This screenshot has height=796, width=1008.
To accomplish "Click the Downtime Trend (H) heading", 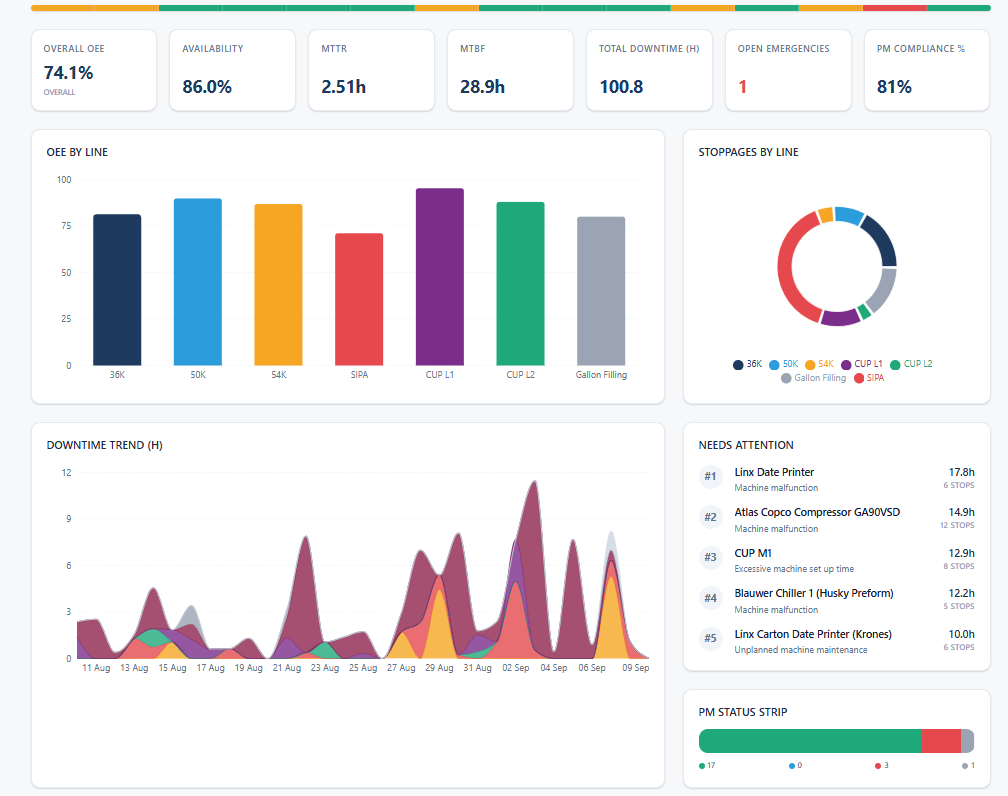I will (105, 445).
